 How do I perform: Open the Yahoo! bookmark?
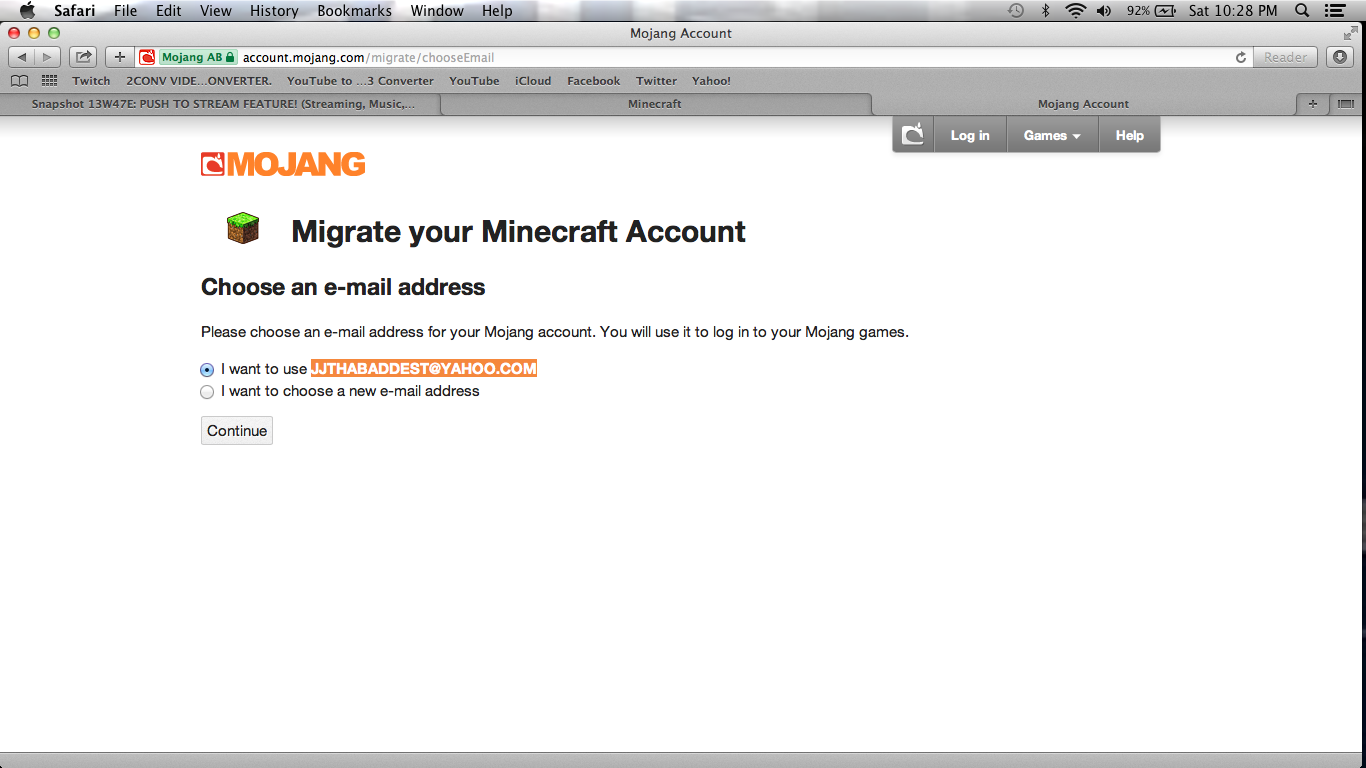pos(711,81)
